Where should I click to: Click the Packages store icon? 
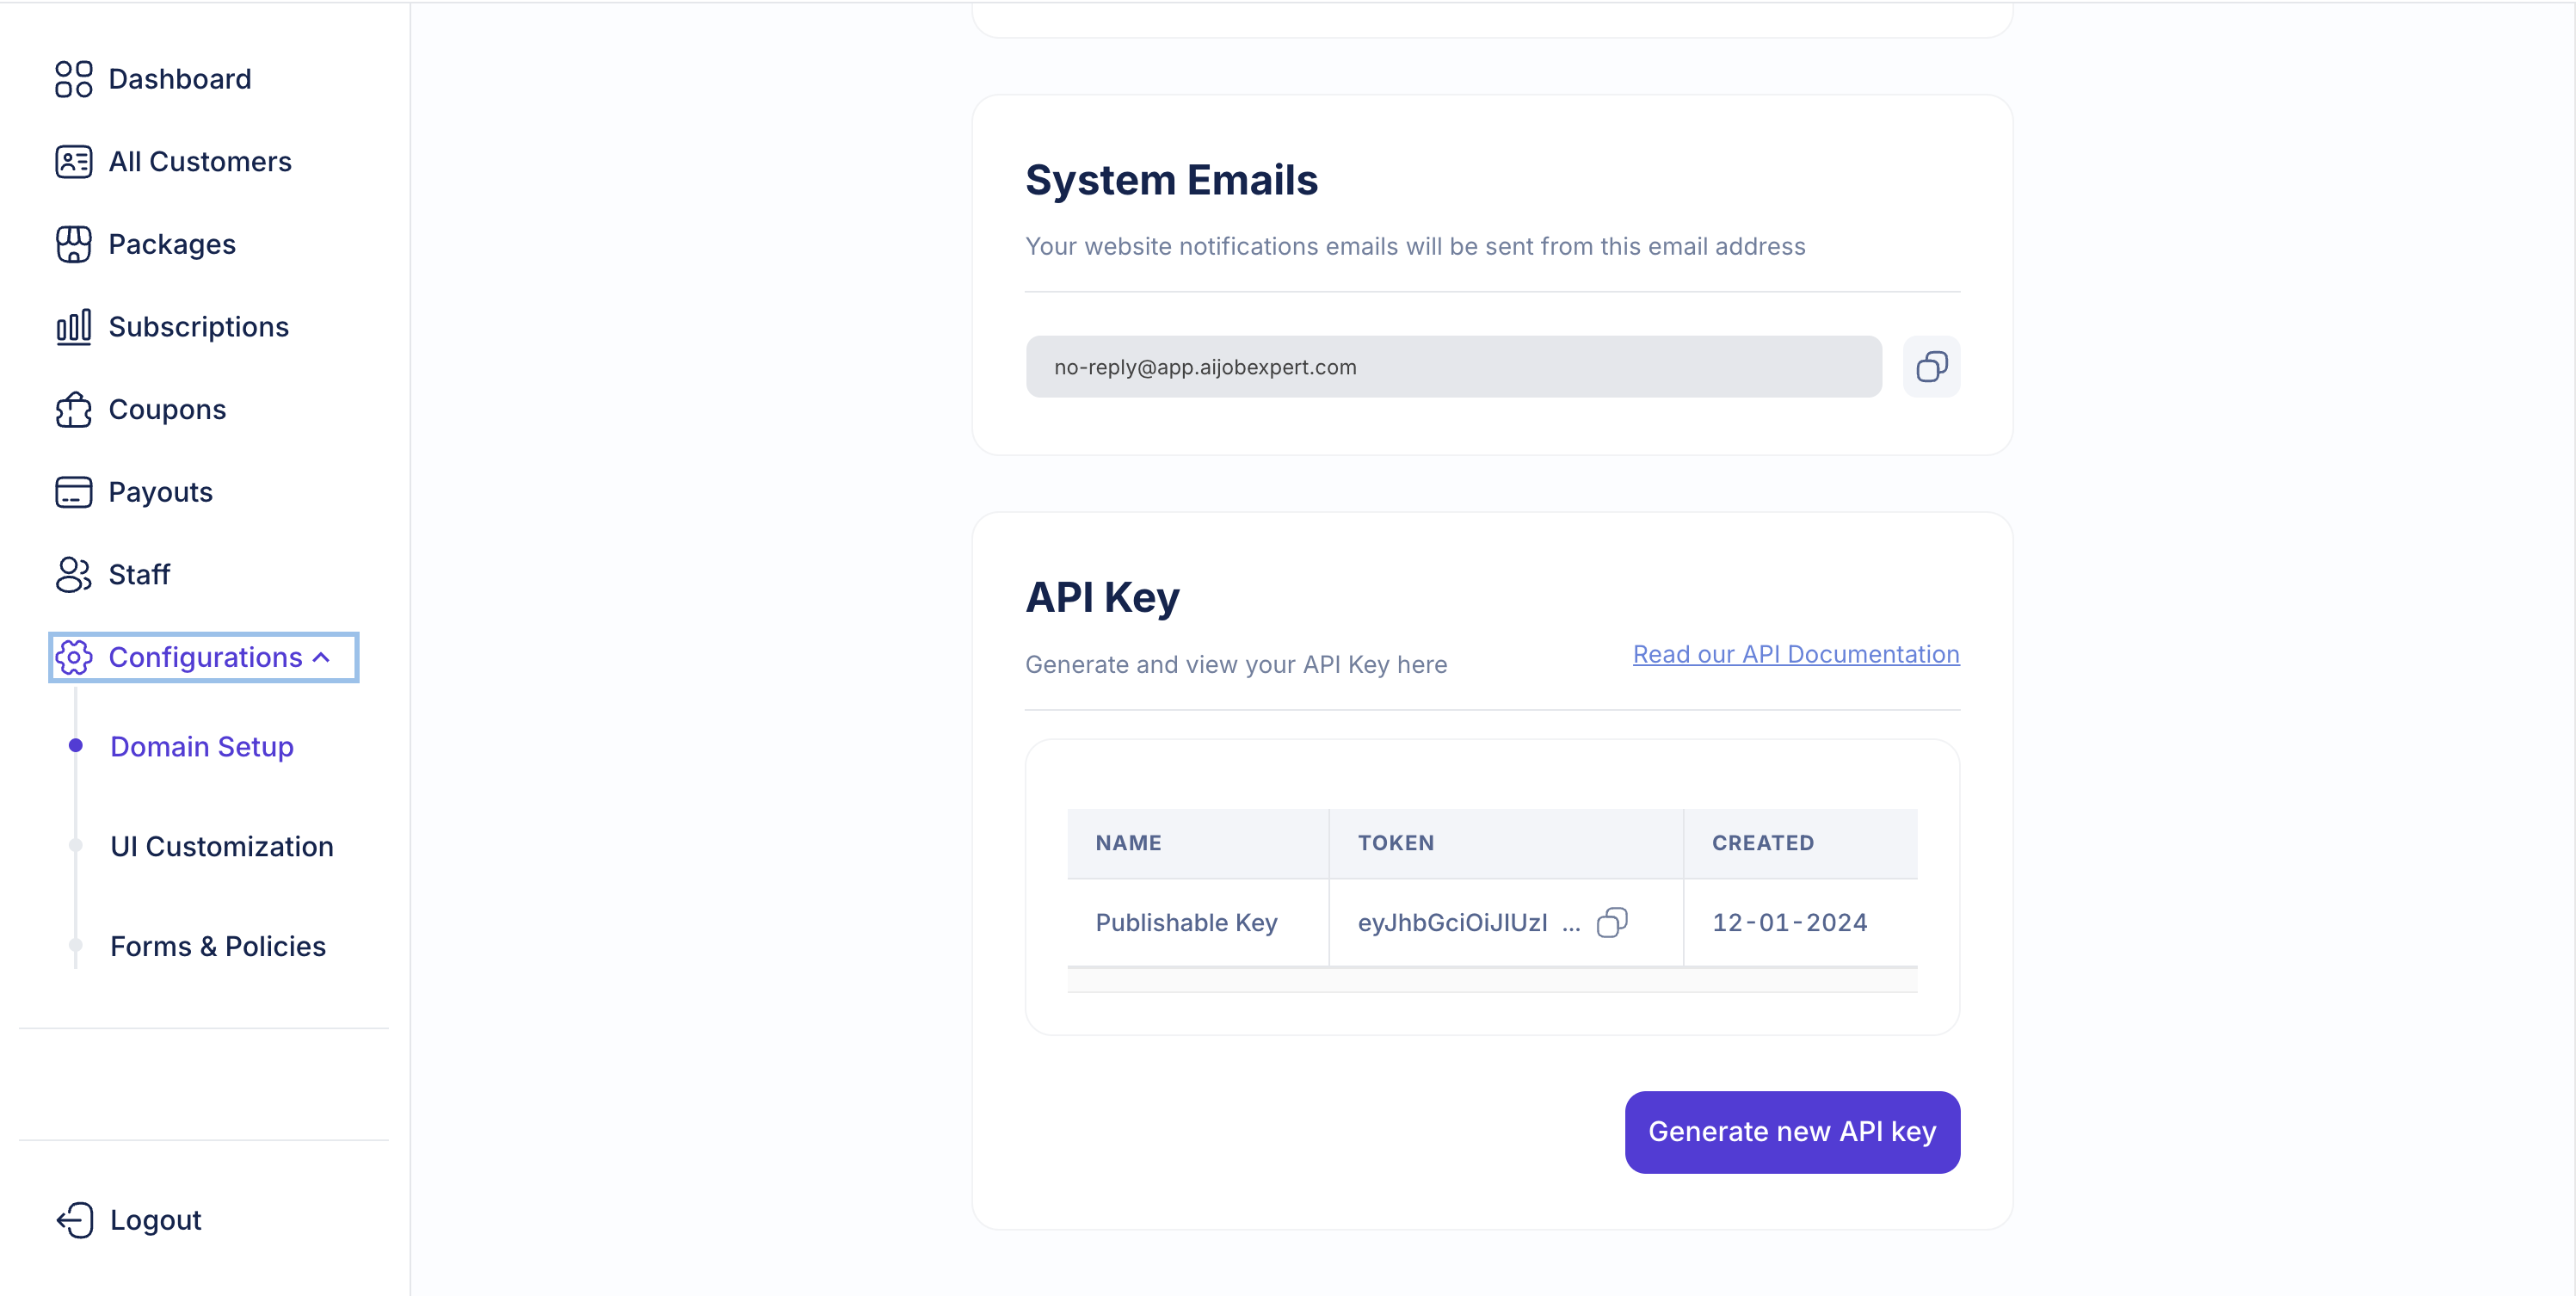pos(73,244)
